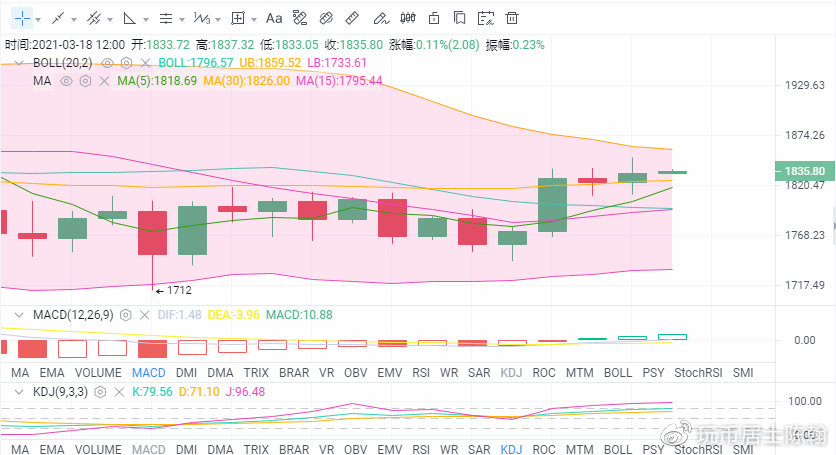Image resolution: width=836 pixels, height=455 pixels.
Task: Select BOLL tab in bottom indicator row
Action: click(618, 449)
